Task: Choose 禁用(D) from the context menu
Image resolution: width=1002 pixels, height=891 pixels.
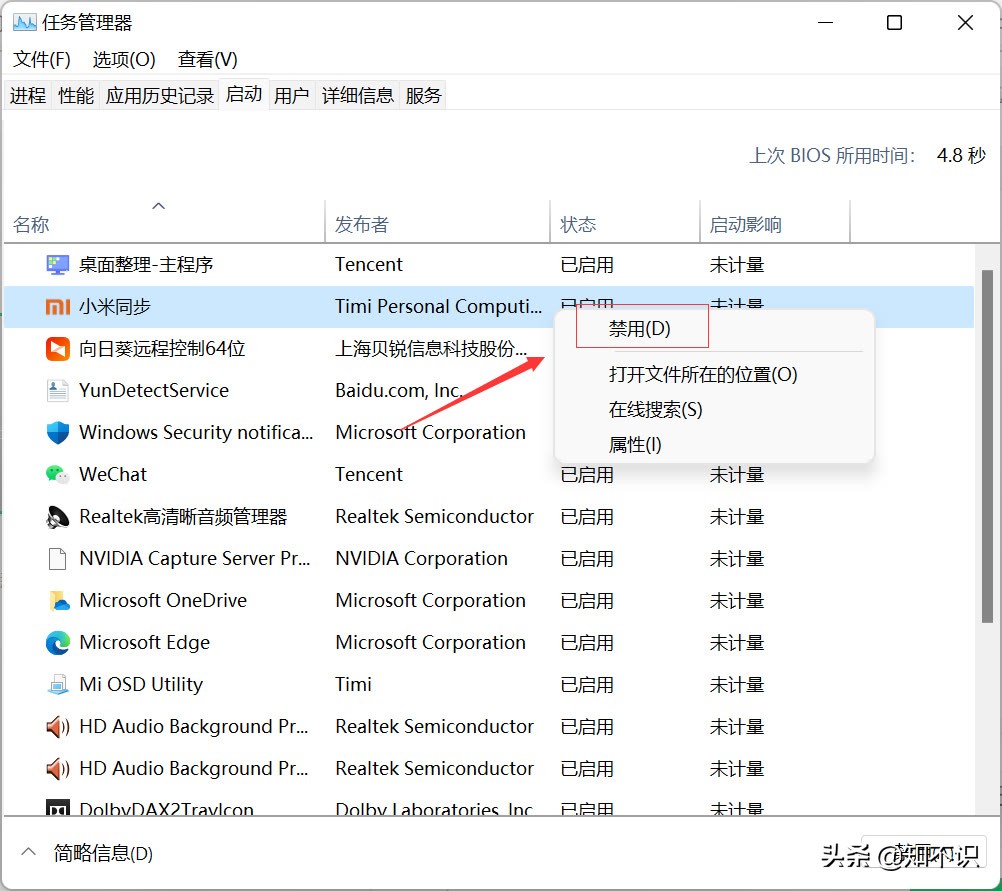Action: click(x=641, y=330)
